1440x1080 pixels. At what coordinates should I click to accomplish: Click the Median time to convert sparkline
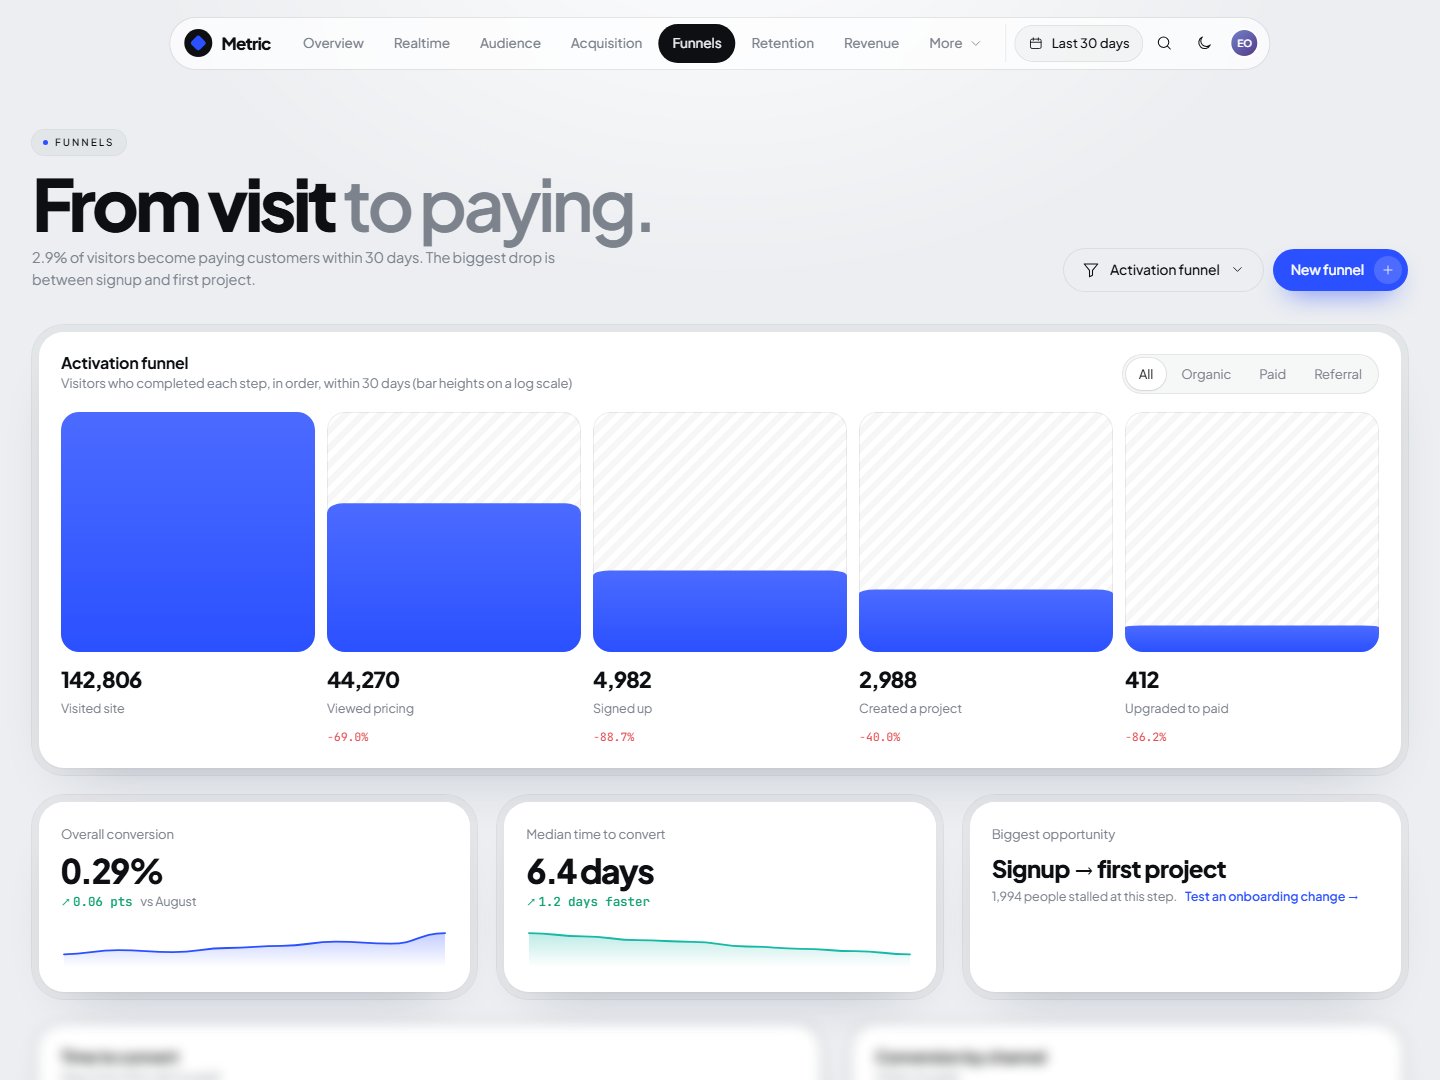click(x=720, y=947)
